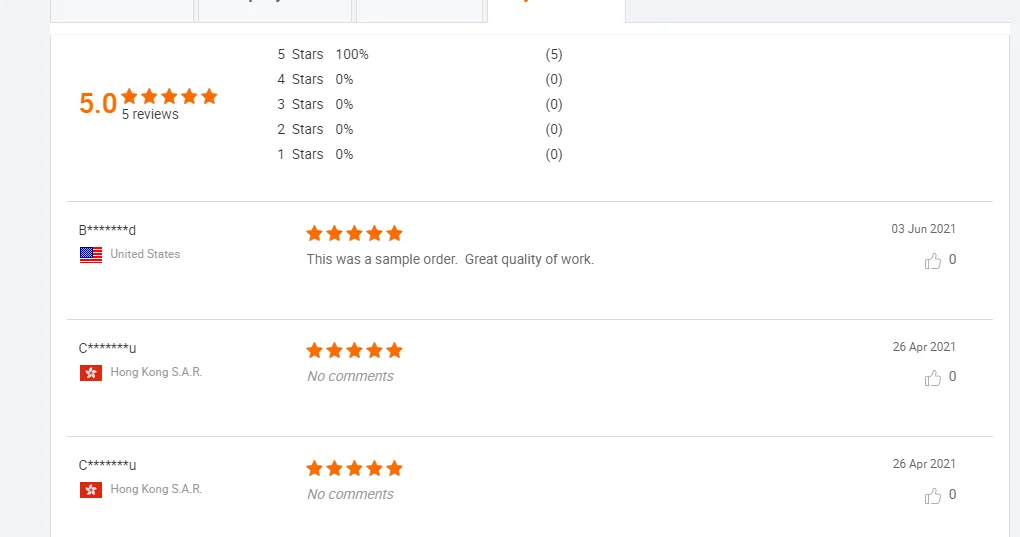Click the "United States" country label
The image size is (1020, 537).
pos(145,254)
